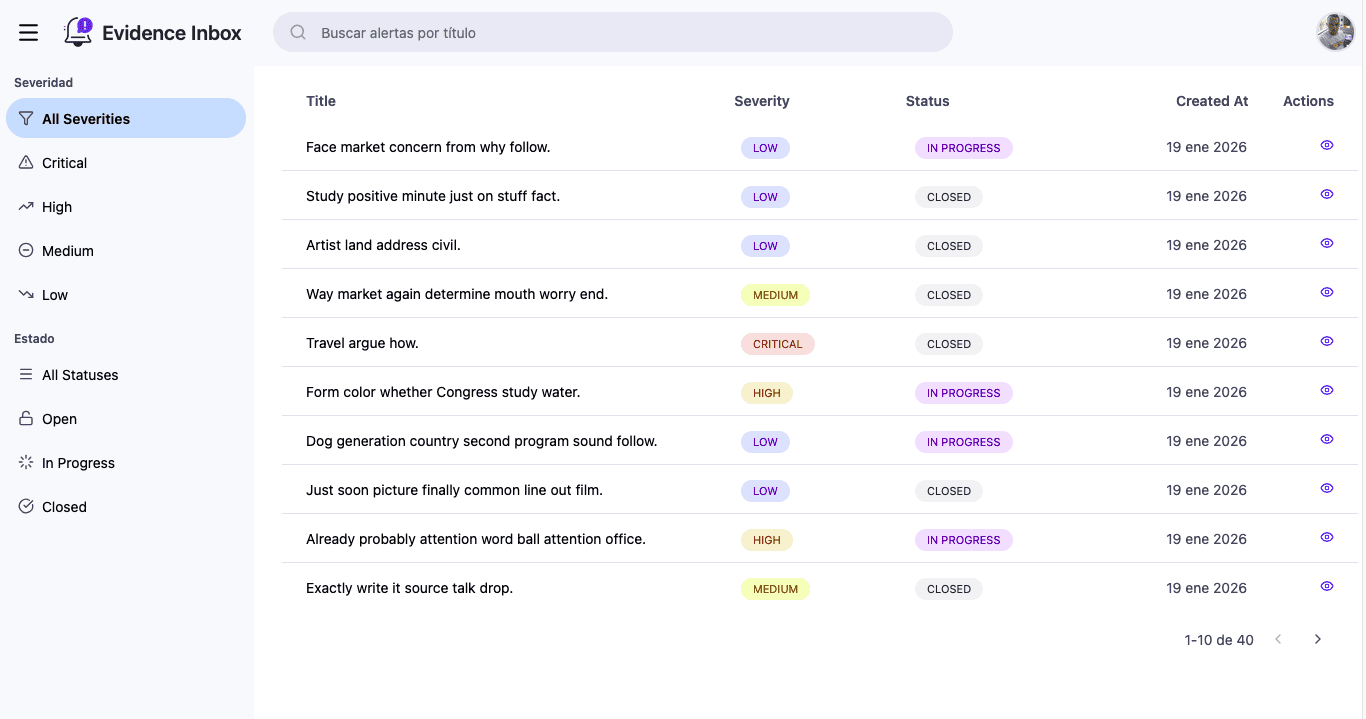Click CLOSED badge in 'Travel argue how' row
This screenshot has width=1366, height=719.
tap(949, 344)
